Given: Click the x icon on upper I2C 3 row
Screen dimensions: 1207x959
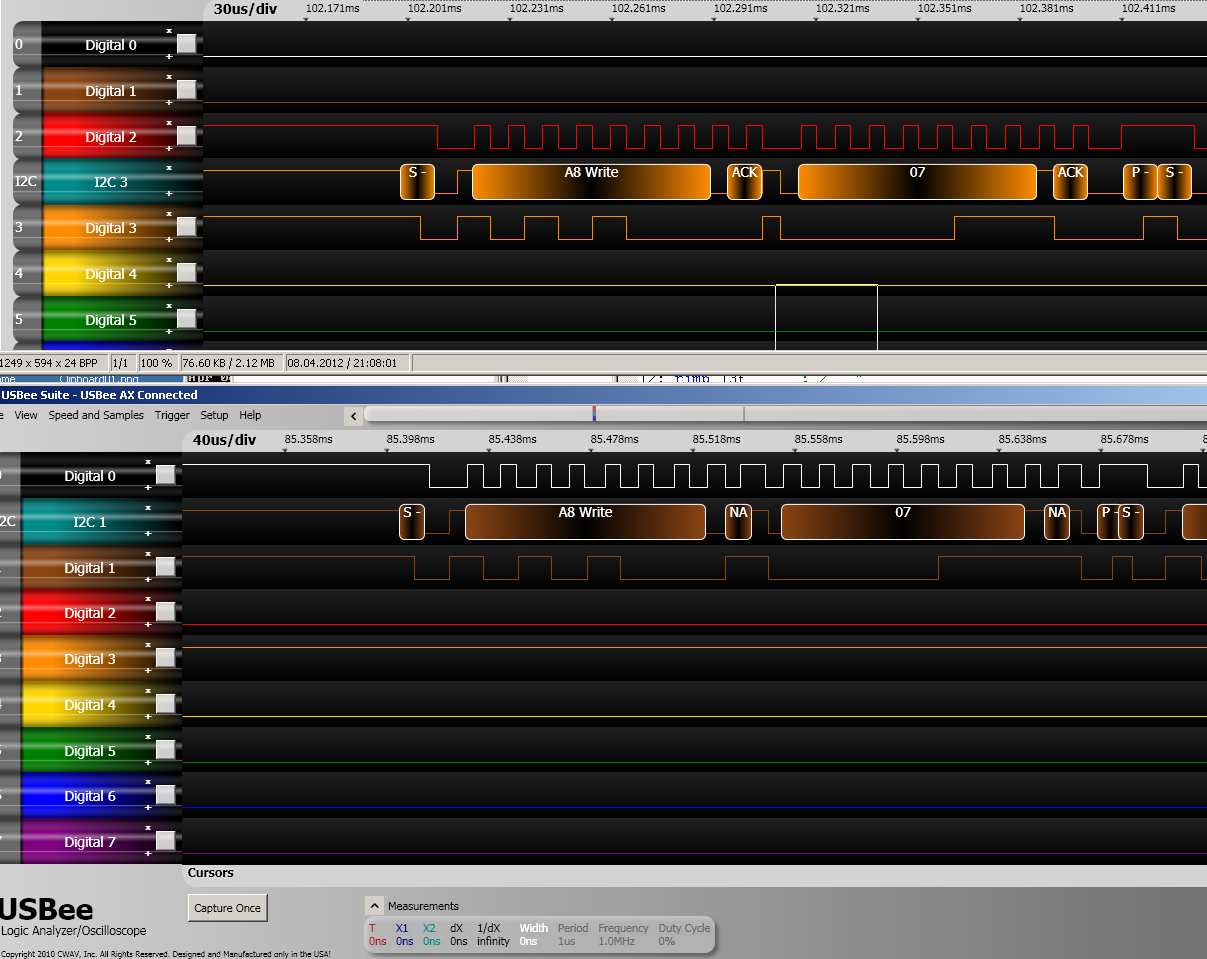Looking at the screenshot, I should click(169, 168).
